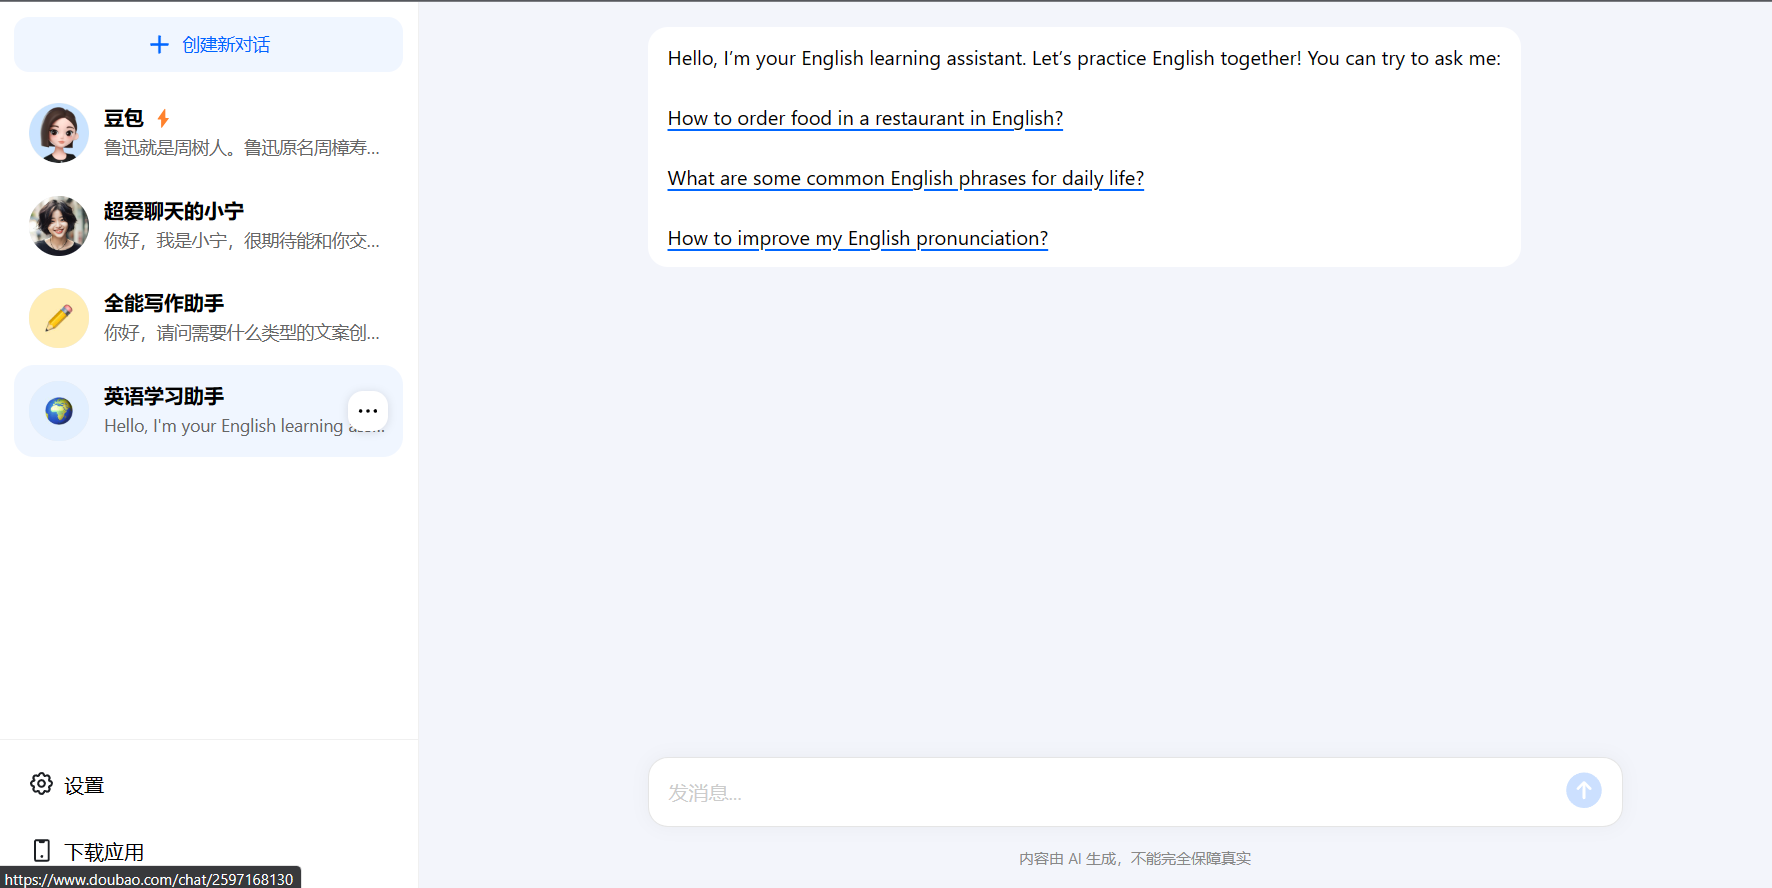
Task: Click the settings gear icon
Action: [41, 784]
